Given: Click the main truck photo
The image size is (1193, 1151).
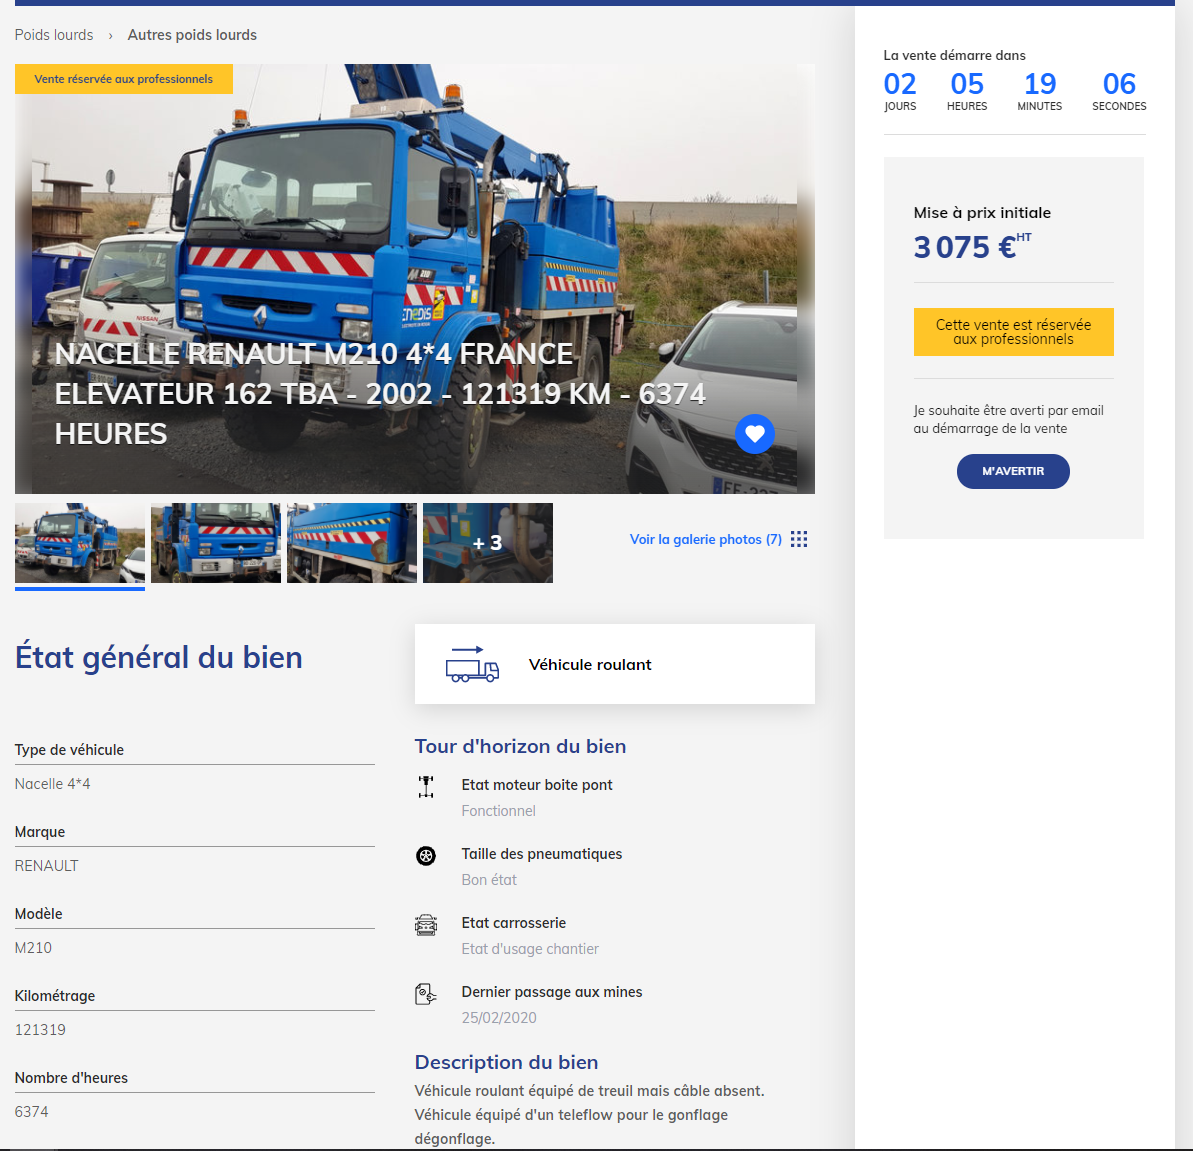Looking at the screenshot, I should click(x=415, y=250).
